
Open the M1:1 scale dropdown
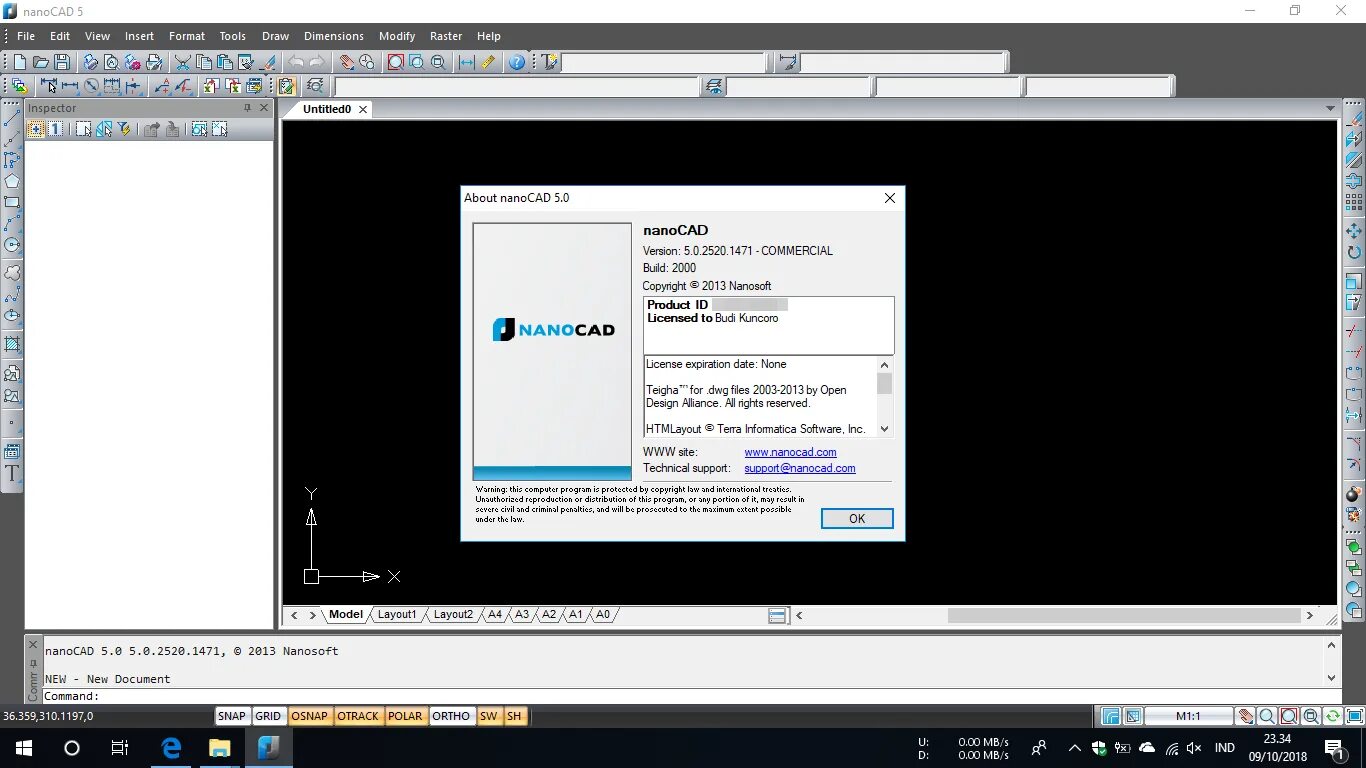[x=1188, y=716]
